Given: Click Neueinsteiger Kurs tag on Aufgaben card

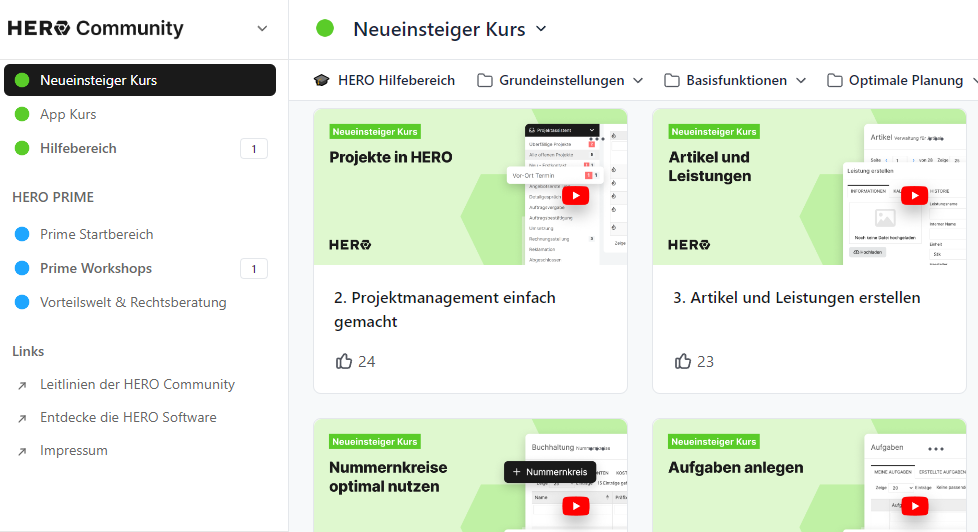Looking at the screenshot, I should (x=714, y=442).
